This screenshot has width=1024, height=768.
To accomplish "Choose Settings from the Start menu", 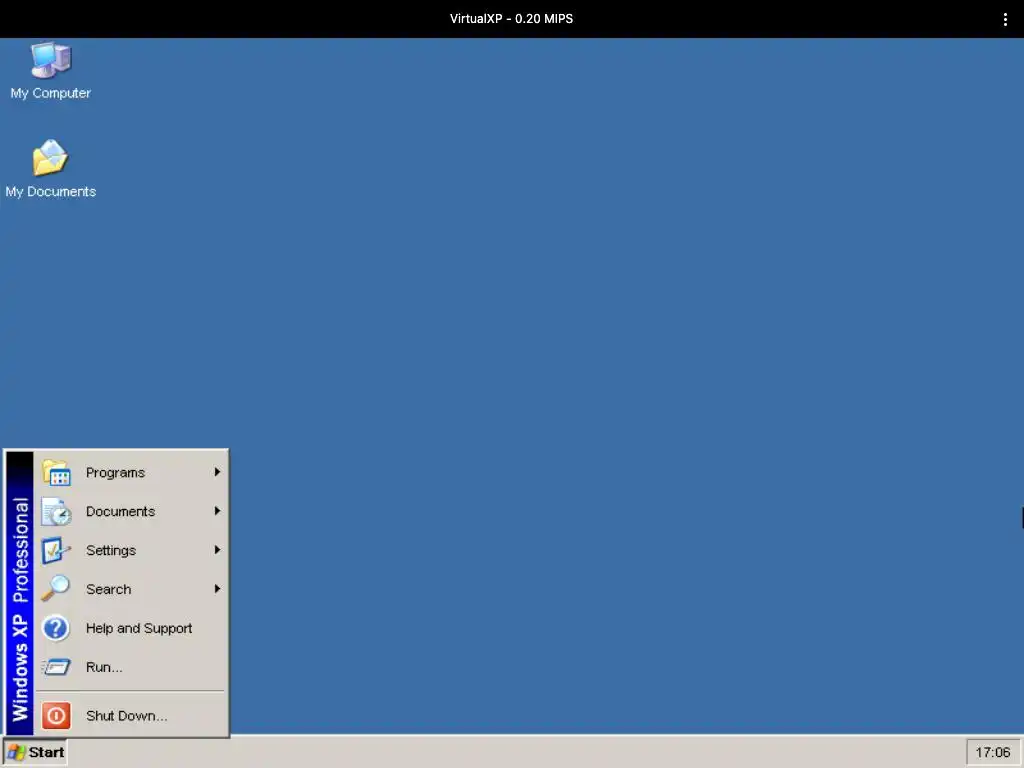I will tap(130, 551).
